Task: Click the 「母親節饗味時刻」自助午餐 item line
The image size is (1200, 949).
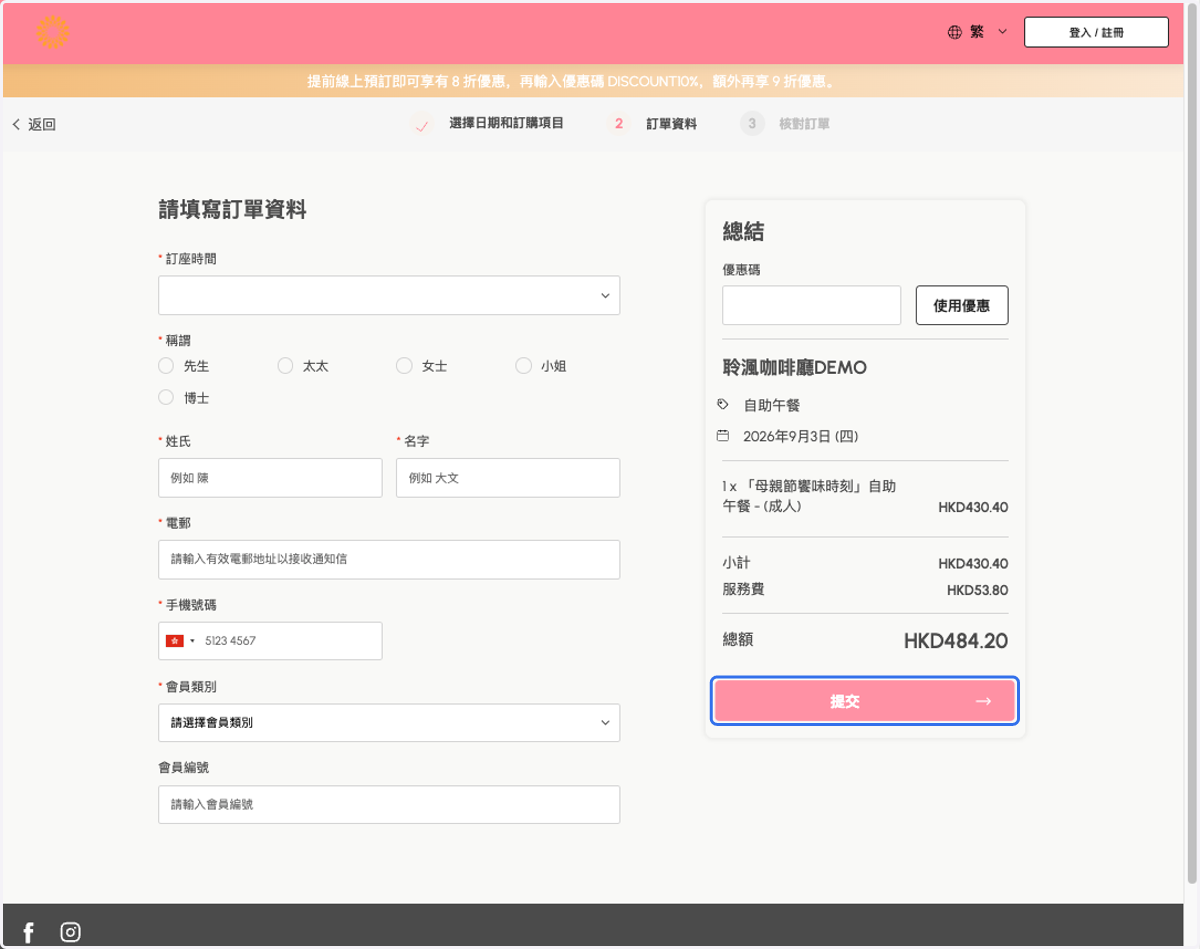Action: (809, 496)
